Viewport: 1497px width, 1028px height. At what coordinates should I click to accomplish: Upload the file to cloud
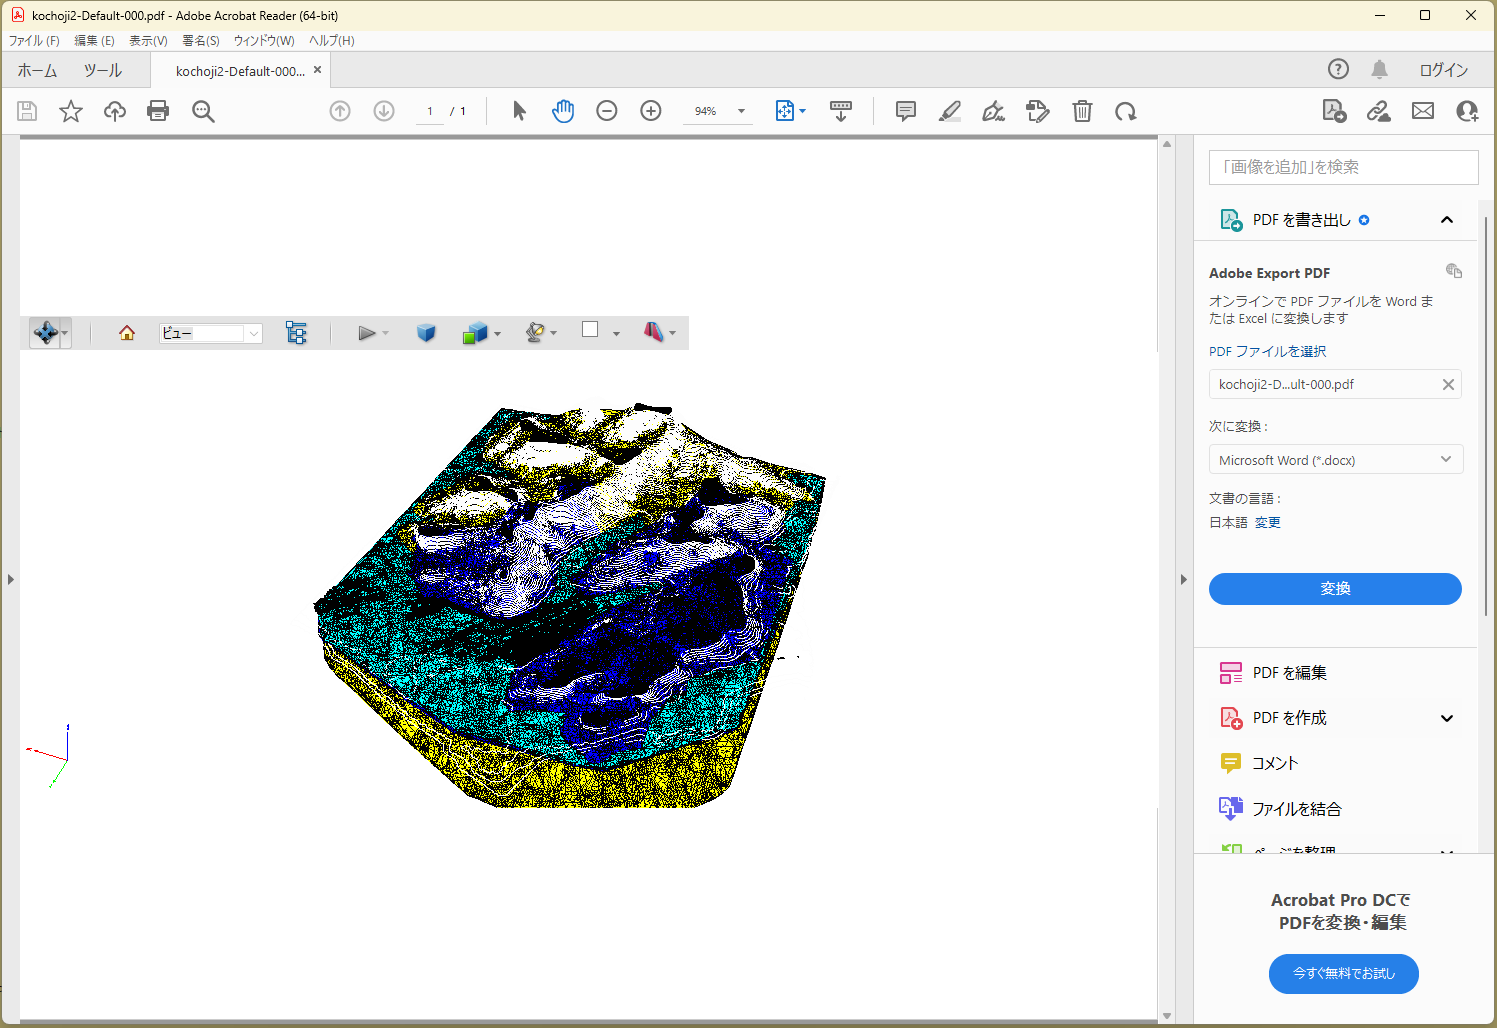click(x=115, y=111)
